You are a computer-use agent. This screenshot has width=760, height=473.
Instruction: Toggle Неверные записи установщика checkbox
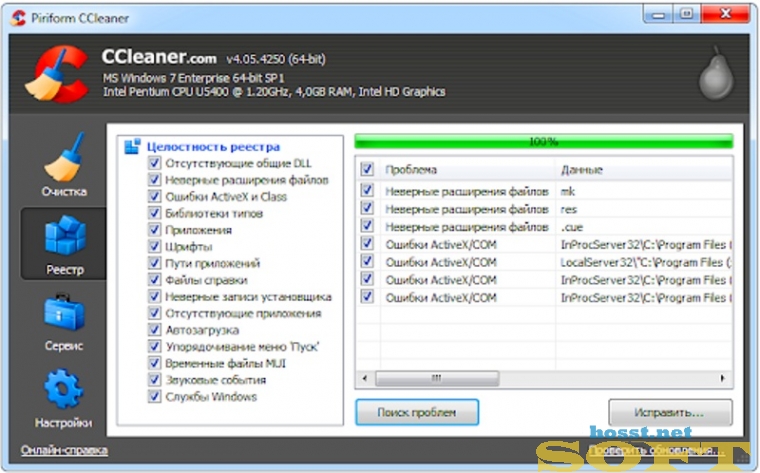click(x=154, y=296)
